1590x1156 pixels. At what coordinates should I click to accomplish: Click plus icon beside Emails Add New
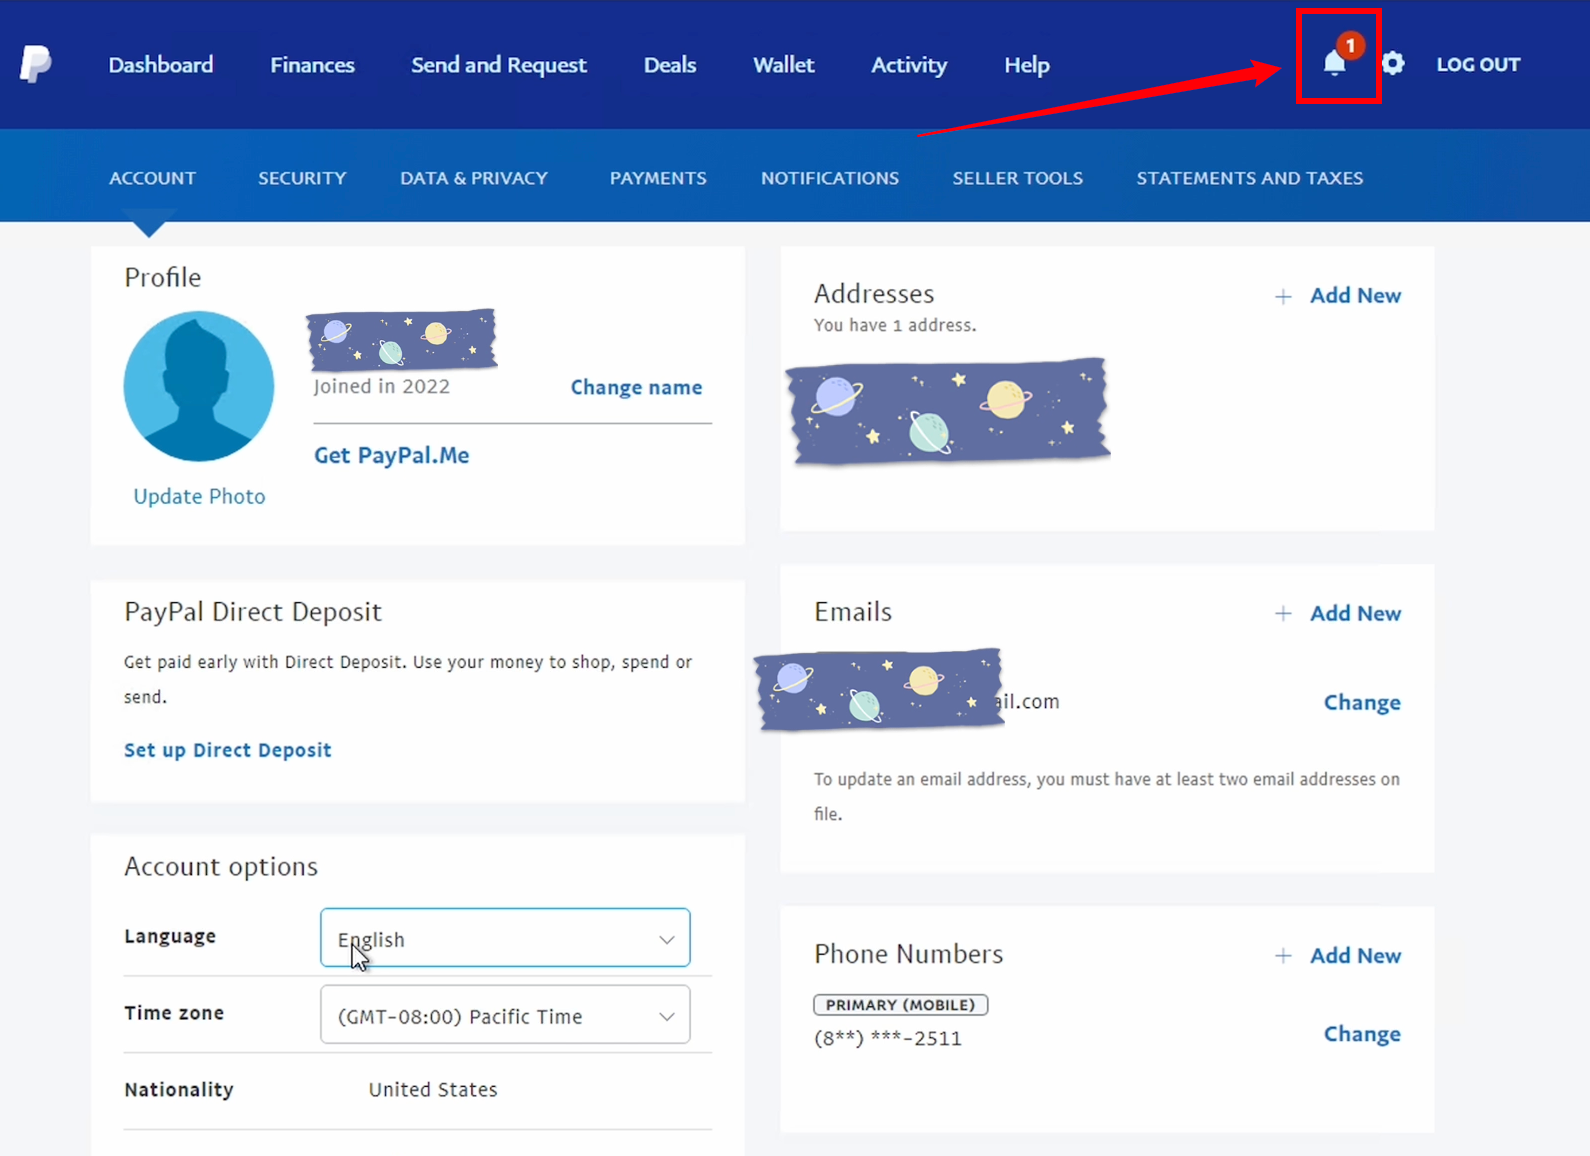point(1283,614)
